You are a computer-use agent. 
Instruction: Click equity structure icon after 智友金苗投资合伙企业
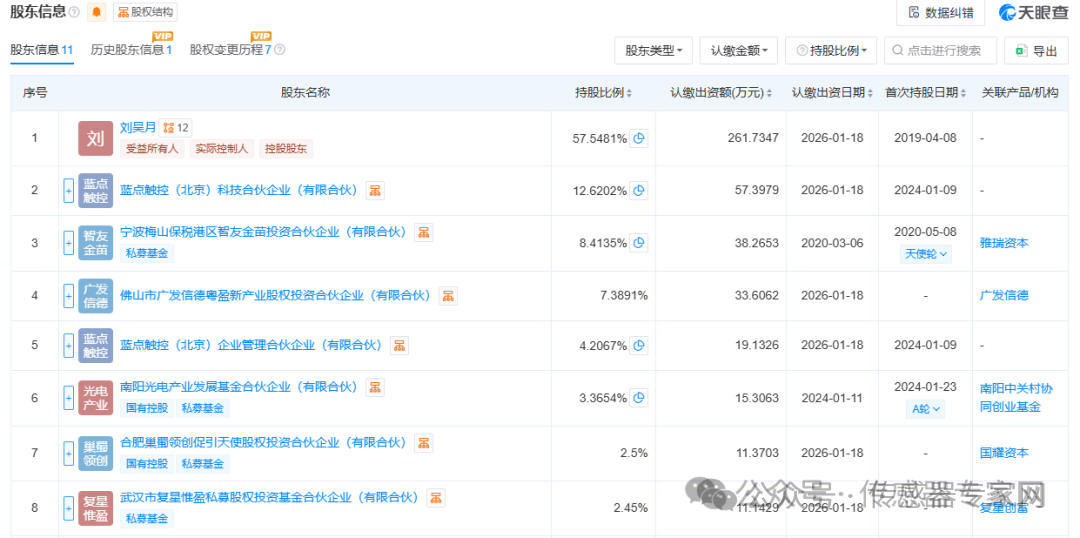coord(424,233)
